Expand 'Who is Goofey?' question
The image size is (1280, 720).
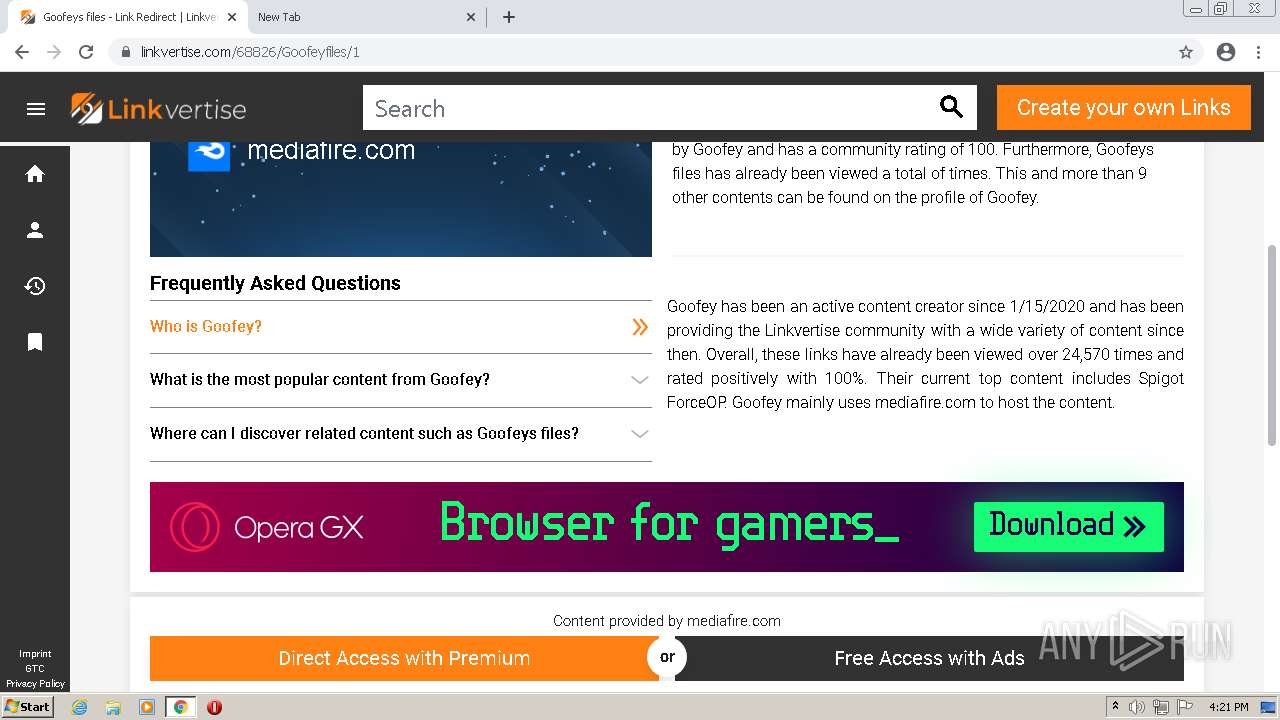click(401, 327)
